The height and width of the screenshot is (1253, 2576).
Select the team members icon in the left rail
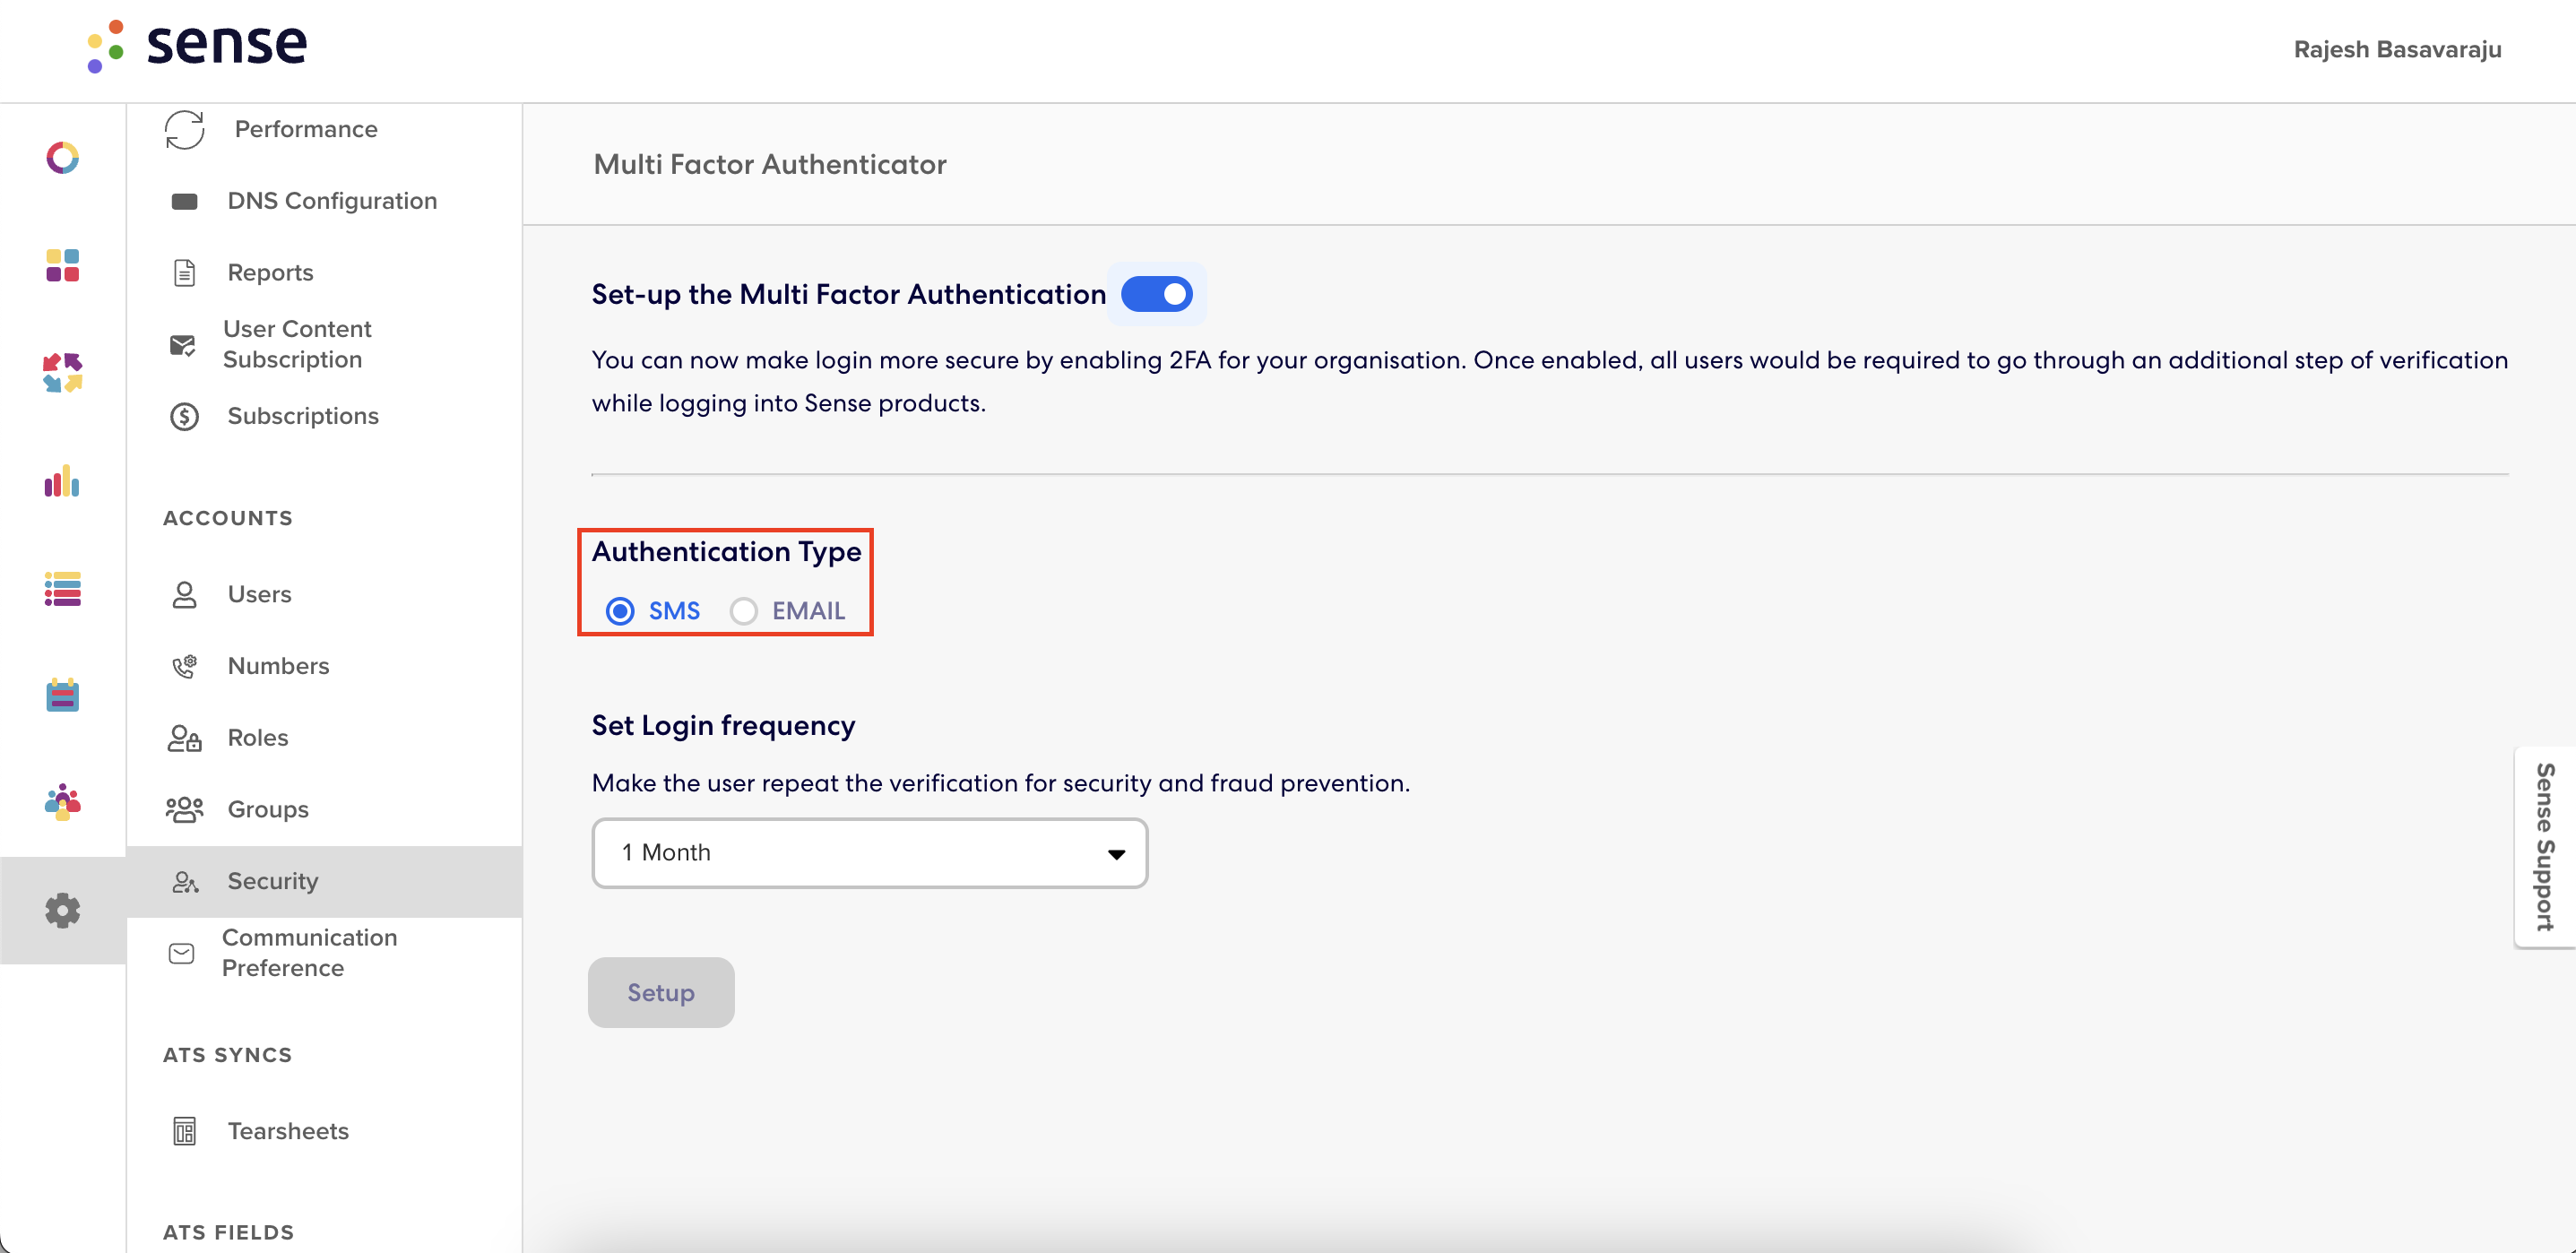(62, 800)
